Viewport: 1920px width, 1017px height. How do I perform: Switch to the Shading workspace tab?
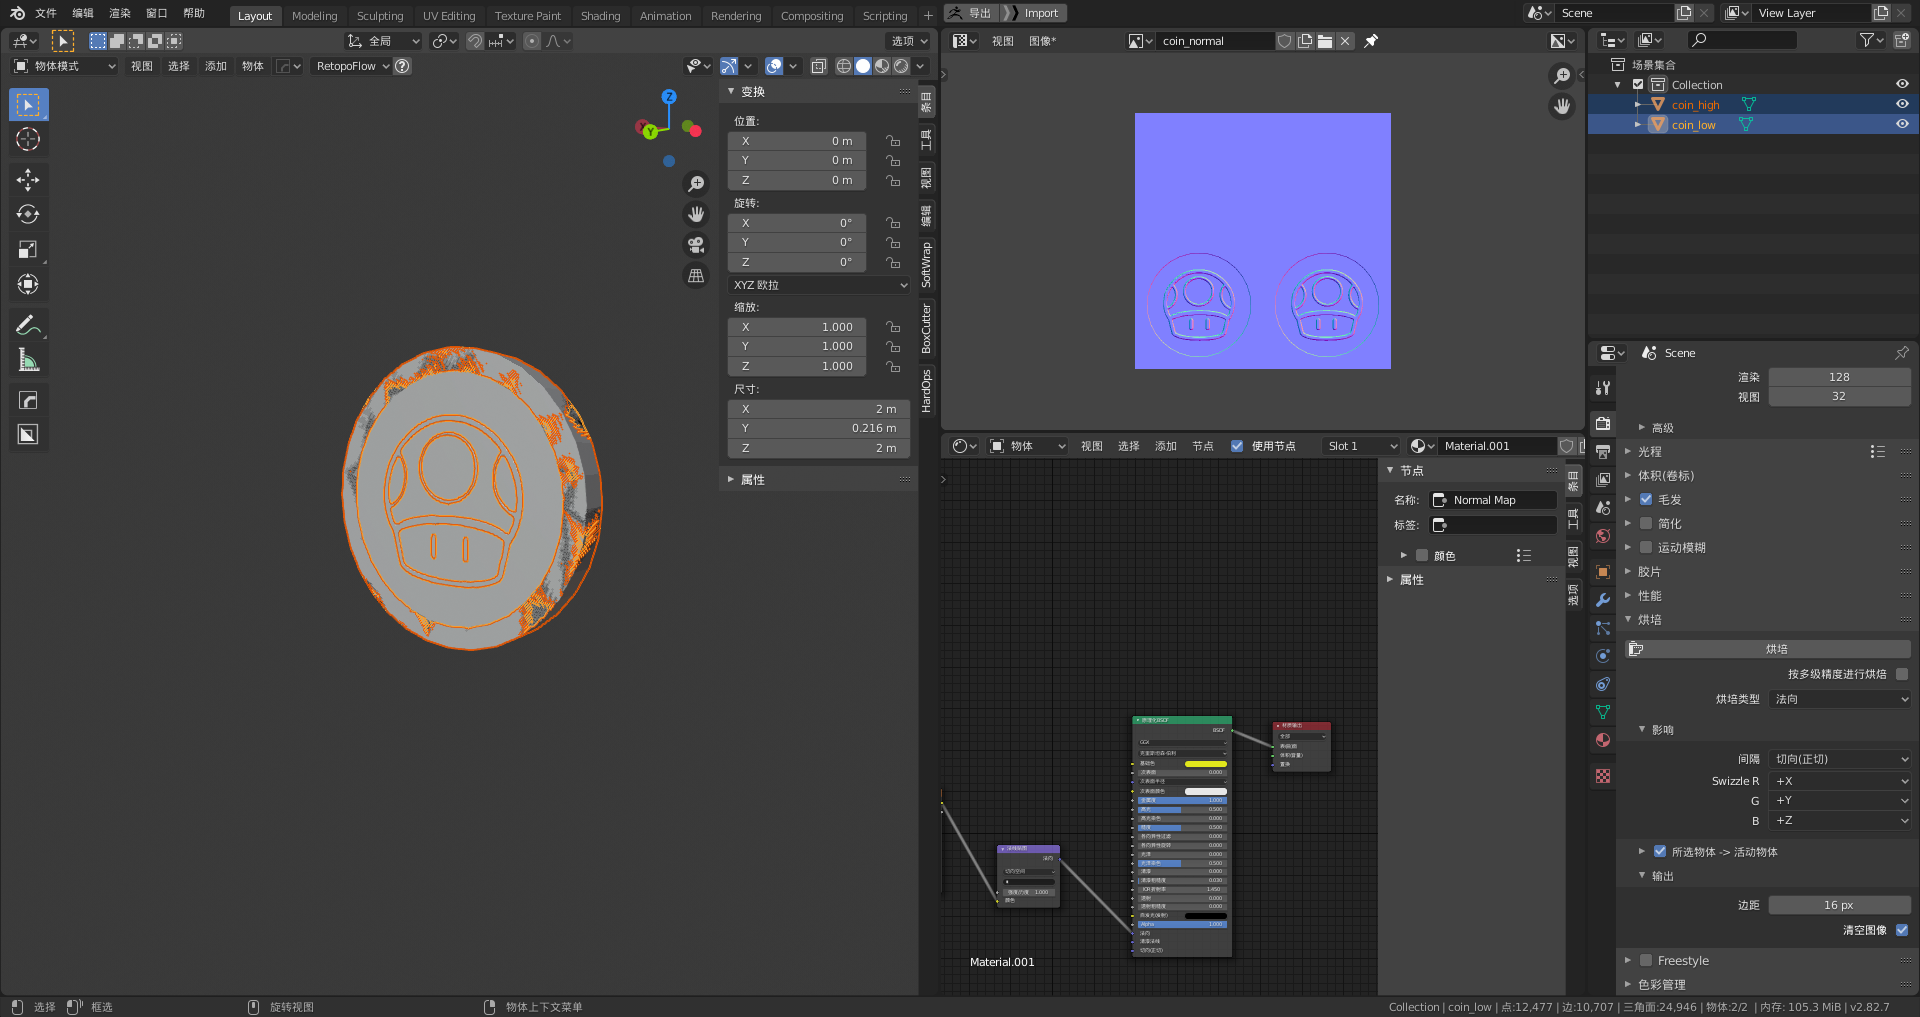pos(600,16)
